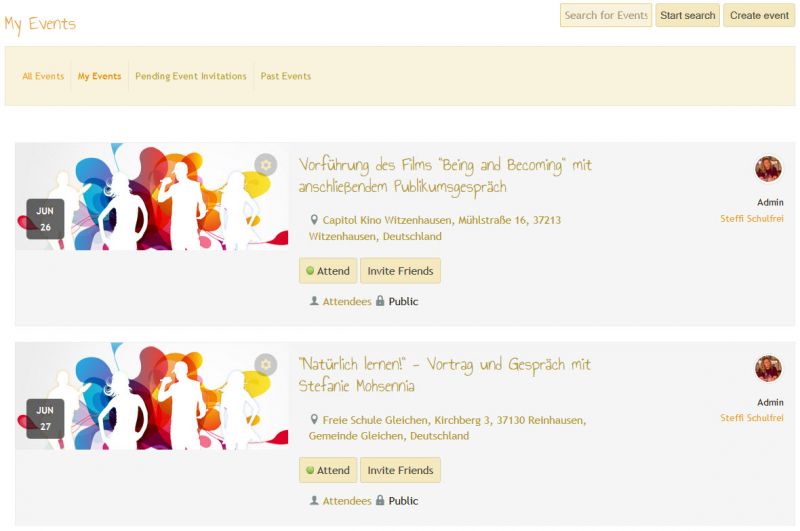The width and height of the screenshot is (800, 531).
Task: Click location pin icon for Capitol Kino Witzenhausen
Action: [314, 220]
